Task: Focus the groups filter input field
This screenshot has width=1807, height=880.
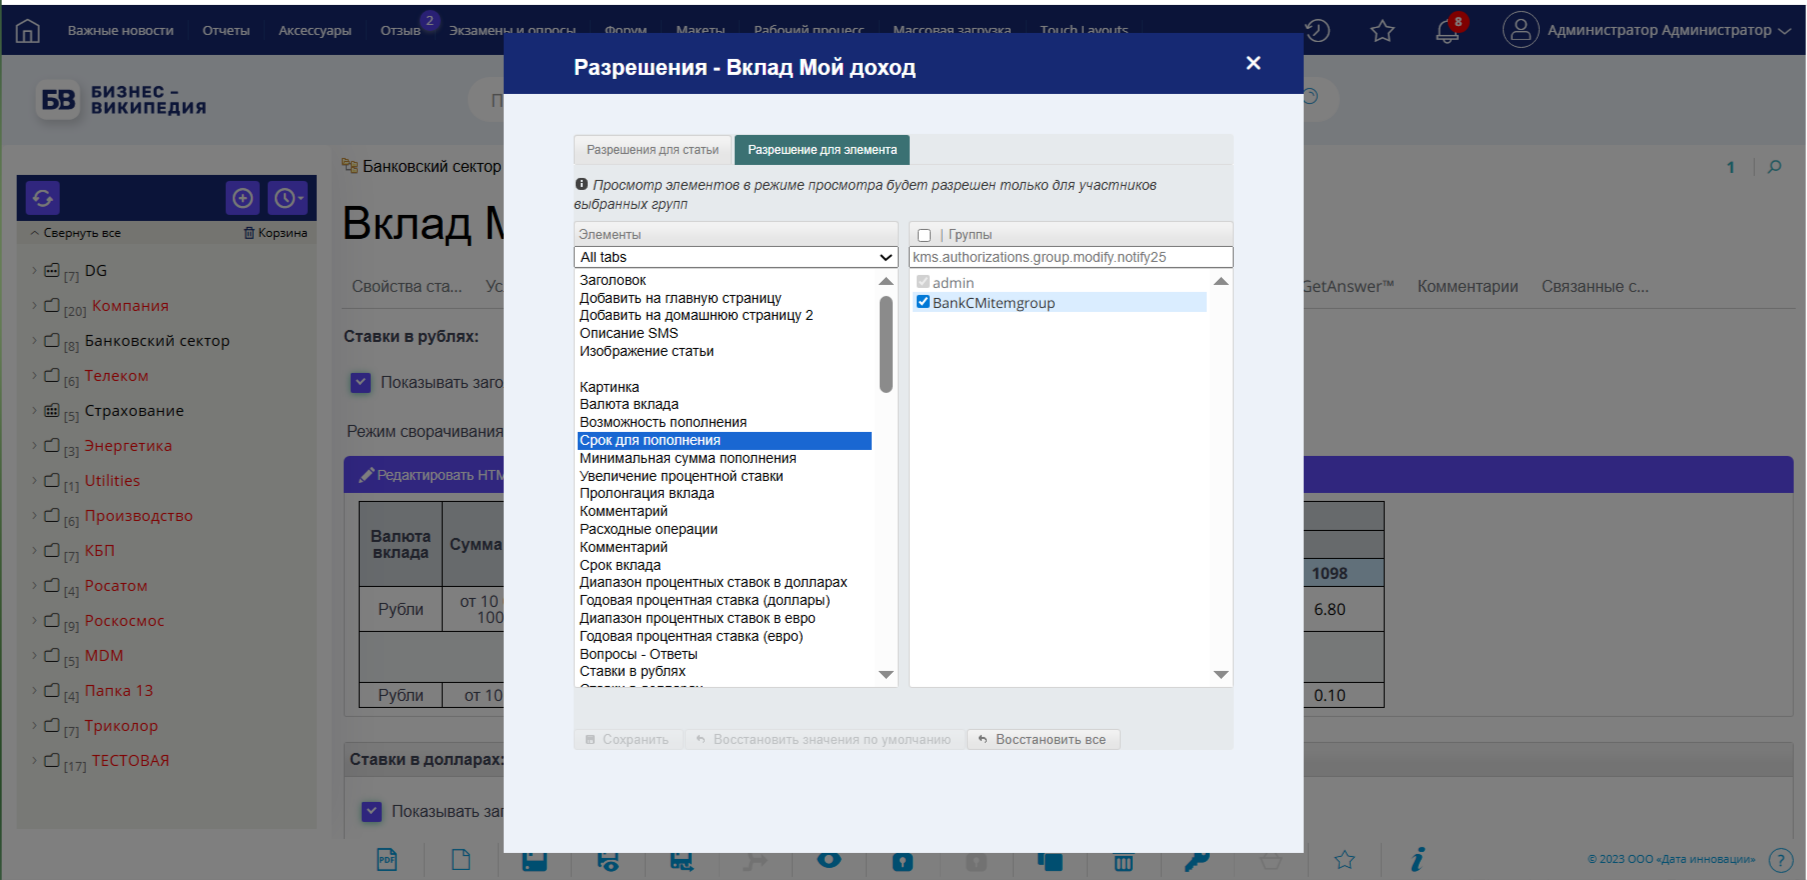Action: click(x=1070, y=257)
